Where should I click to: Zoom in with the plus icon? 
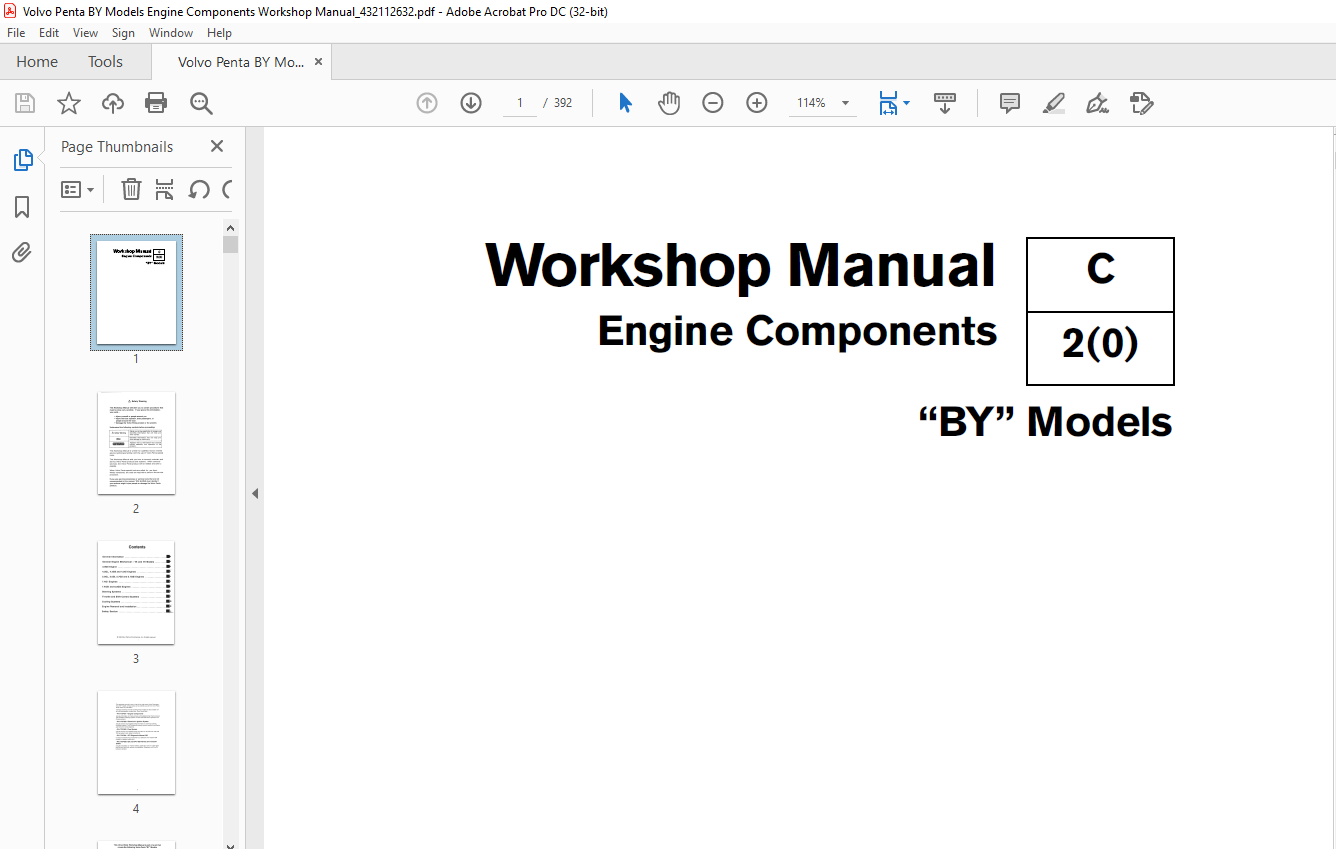(x=757, y=103)
